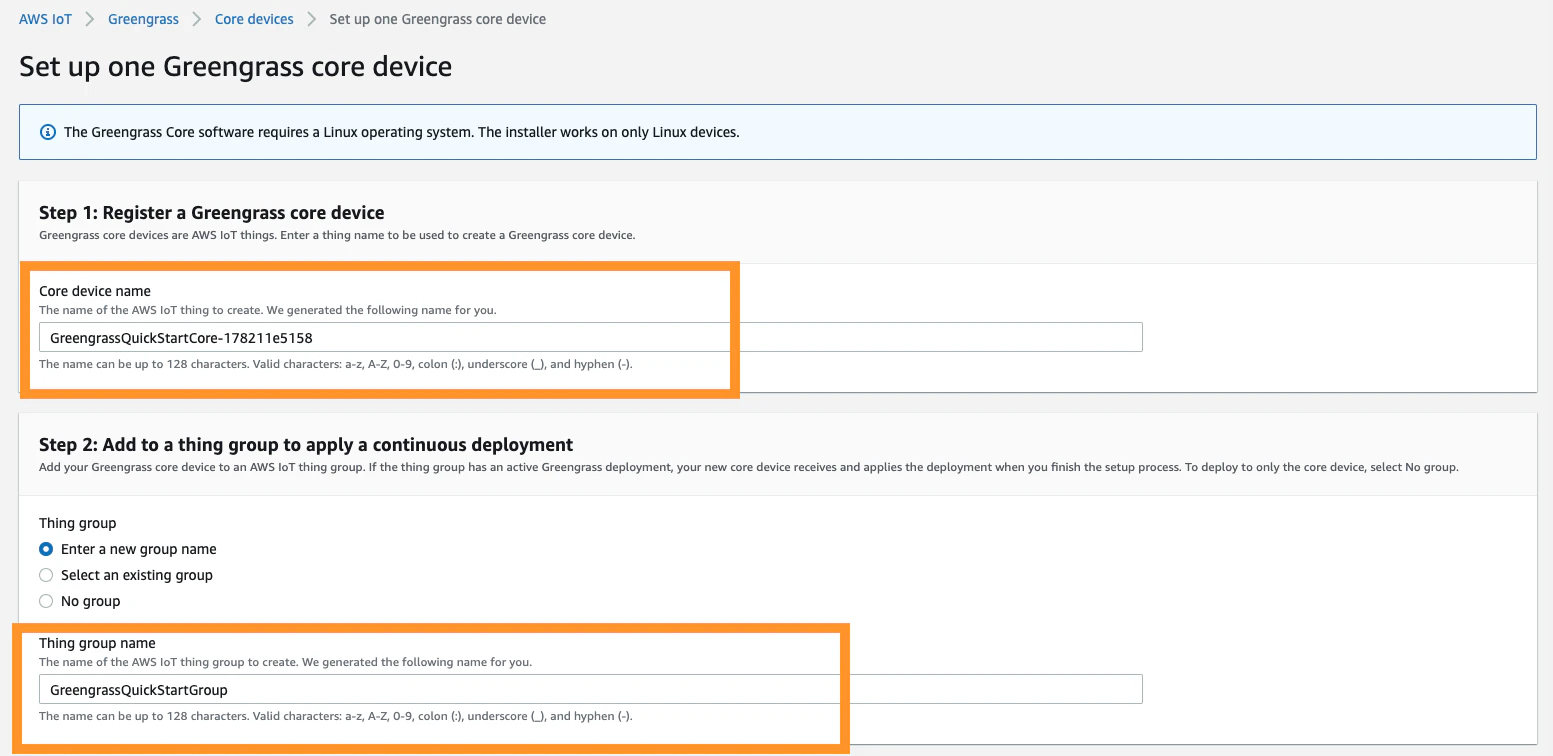
Task: Click the 'Core device name' field label
Action: pos(95,291)
